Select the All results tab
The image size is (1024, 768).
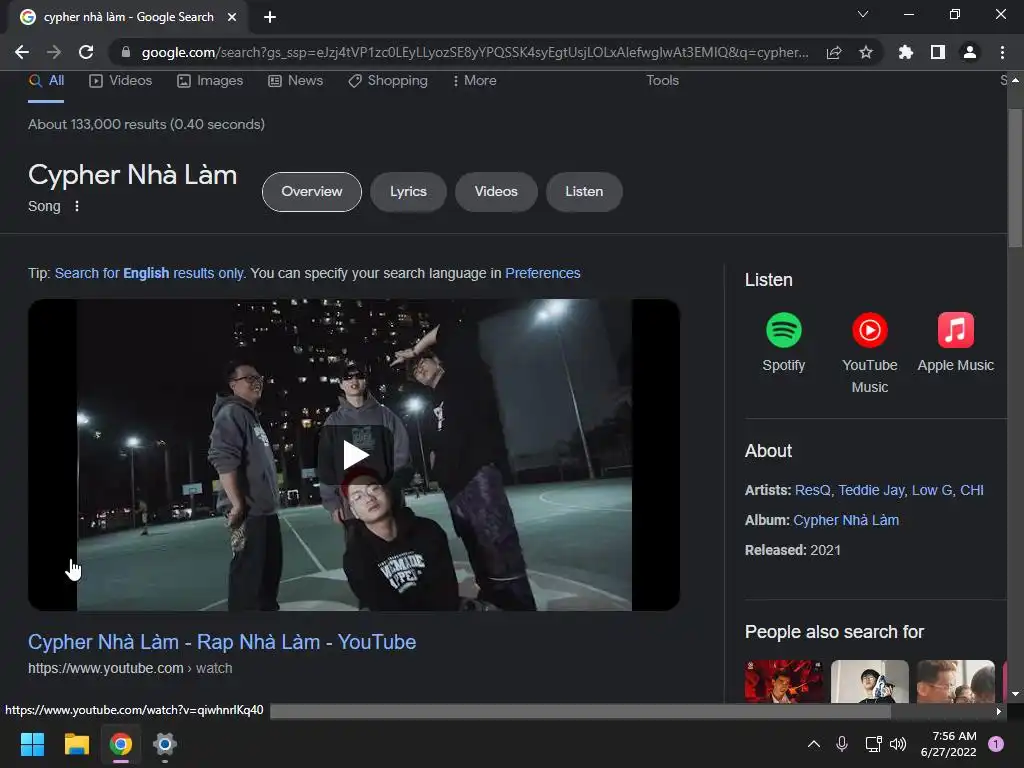46,80
